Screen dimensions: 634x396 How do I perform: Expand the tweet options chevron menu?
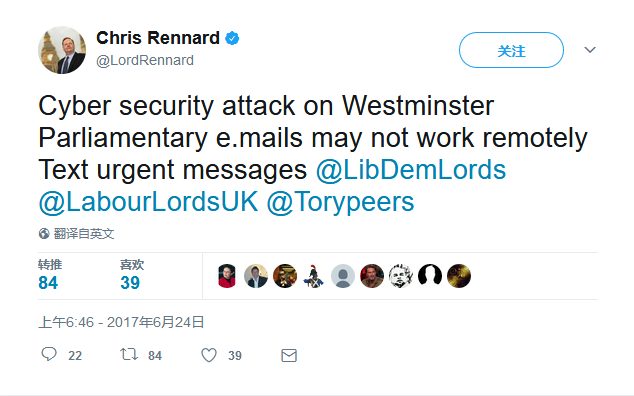coord(590,50)
